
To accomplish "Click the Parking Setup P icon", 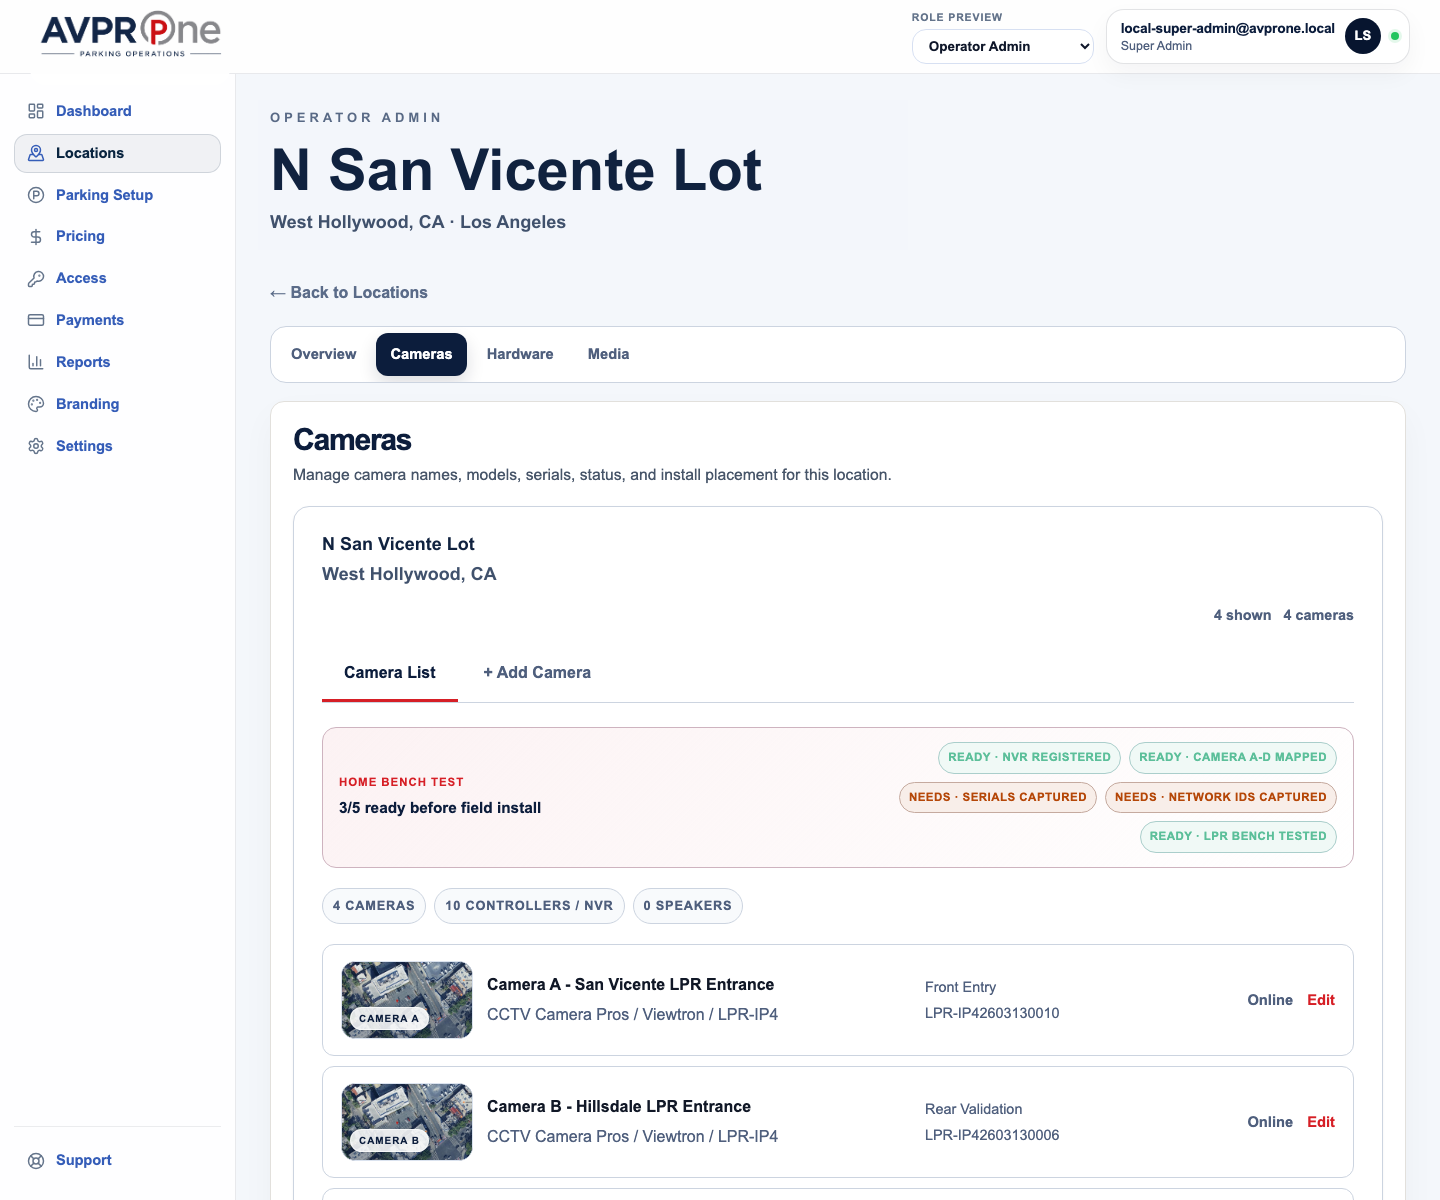I will tap(36, 195).
